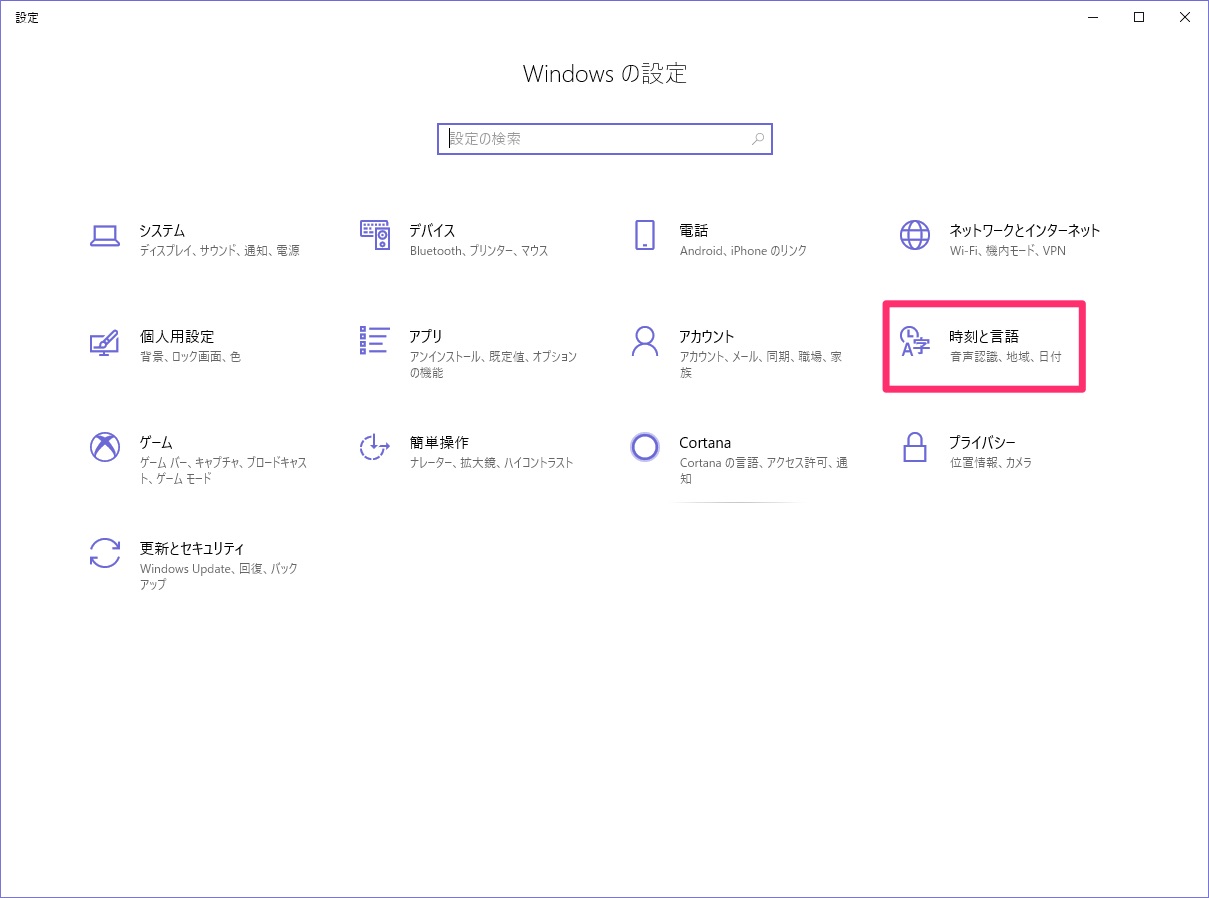Image resolution: width=1209 pixels, height=898 pixels.
Task: Select the デバイス heading text
Action: (432, 230)
